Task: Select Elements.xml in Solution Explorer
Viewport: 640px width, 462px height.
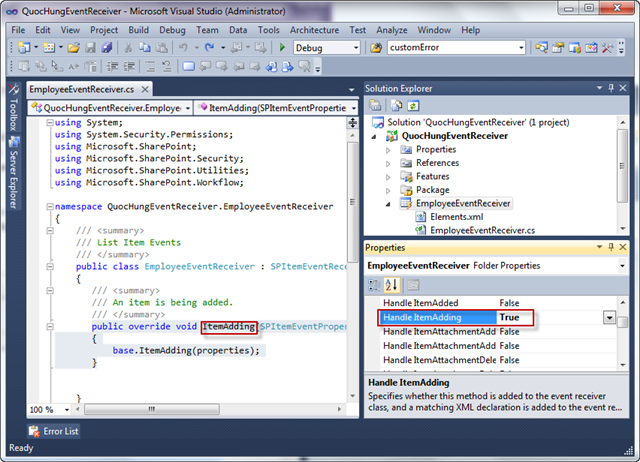Action: pyautogui.click(x=456, y=217)
